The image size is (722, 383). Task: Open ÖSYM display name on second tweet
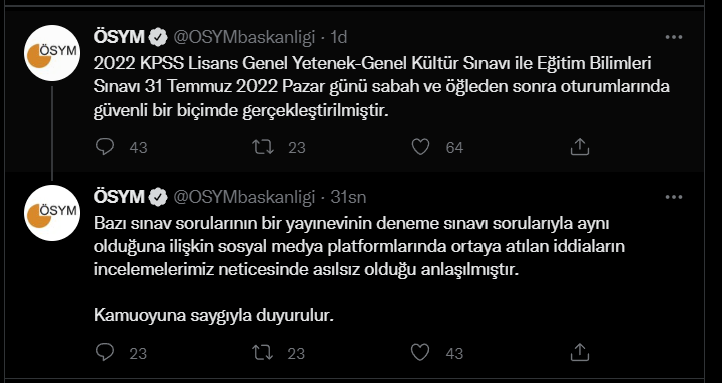tap(119, 197)
